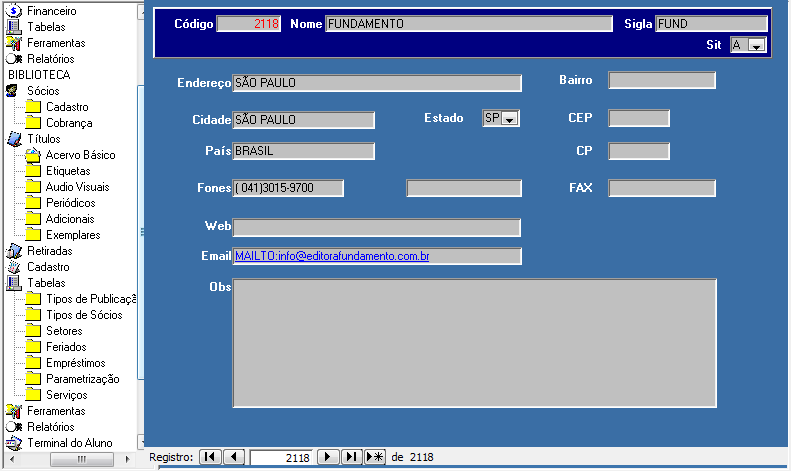This screenshot has width=791, height=471.
Task: Click inside the Obs notes box
Action: coord(474,343)
